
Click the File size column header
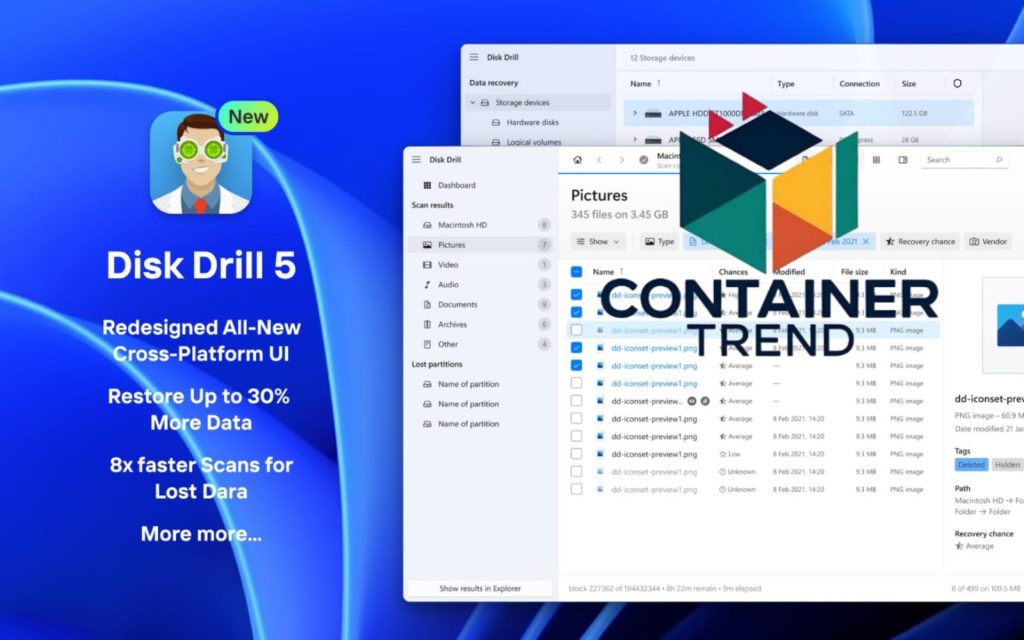tap(854, 272)
